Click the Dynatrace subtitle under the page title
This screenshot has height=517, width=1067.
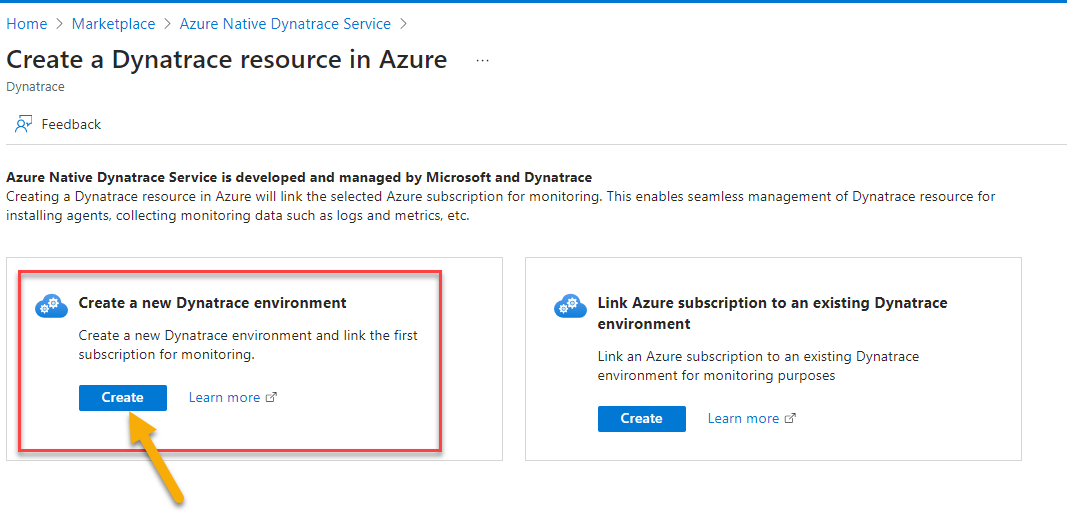tap(35, 87)
